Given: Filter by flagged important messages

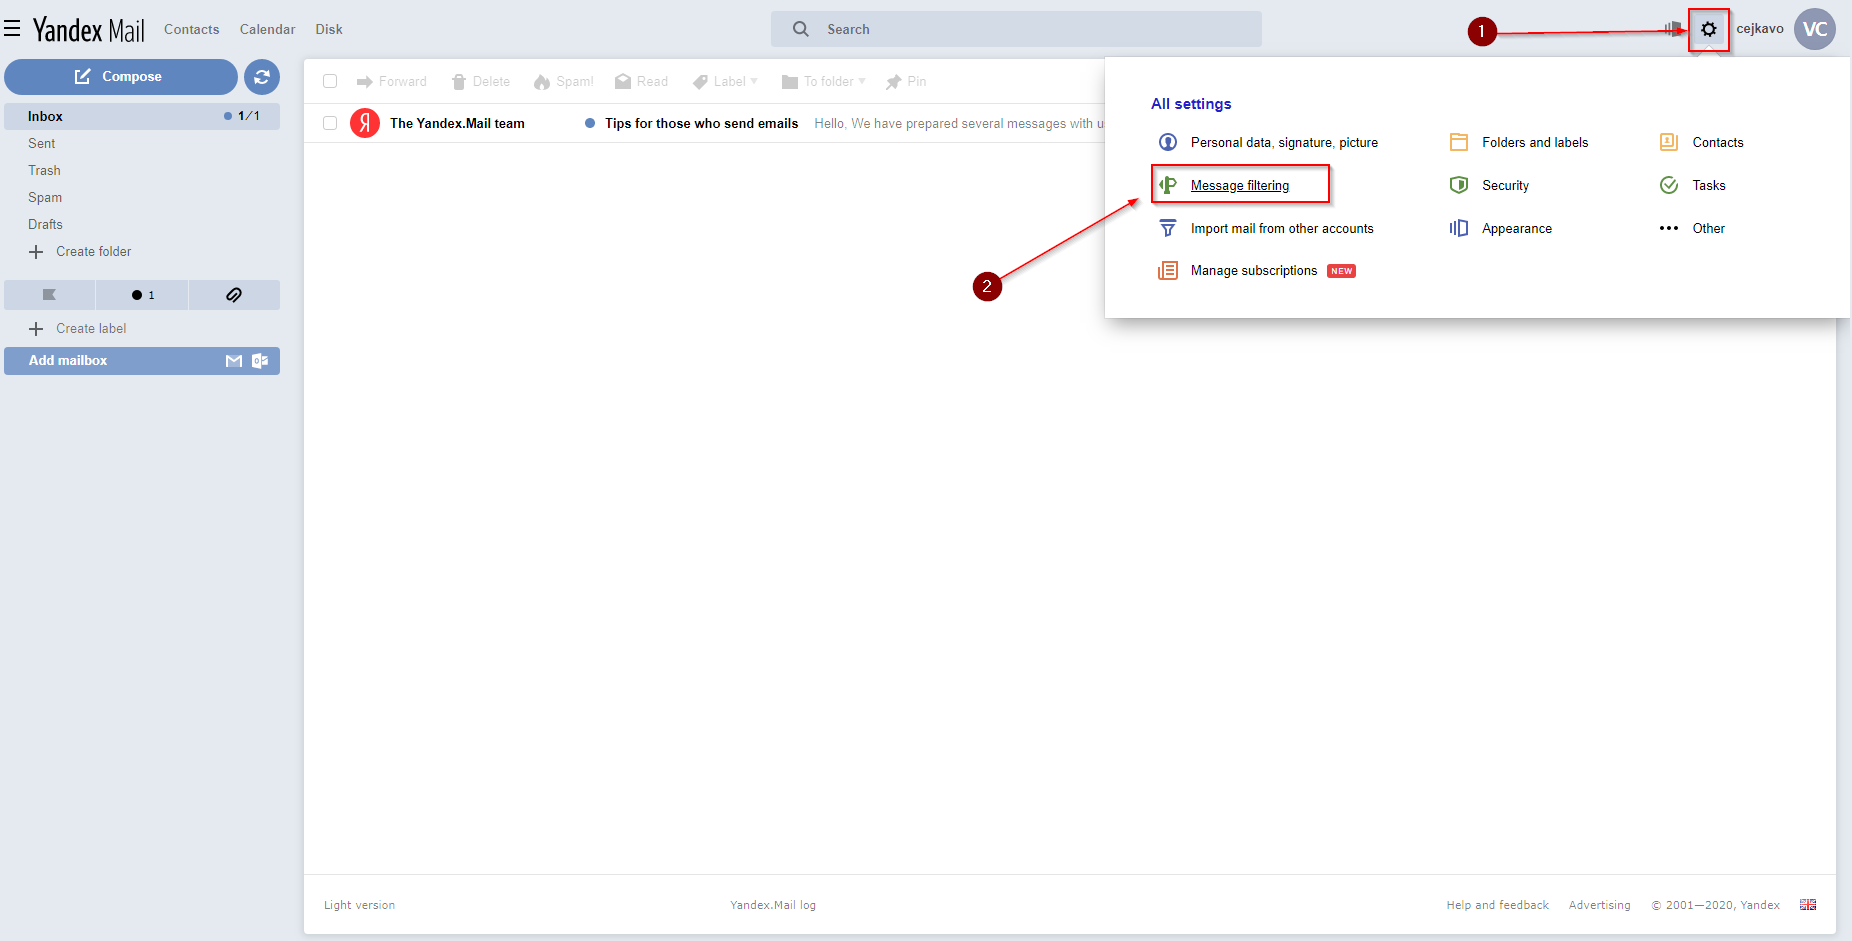Looking at the screenshot, I should pyautogui.click(x=49, y=295).
